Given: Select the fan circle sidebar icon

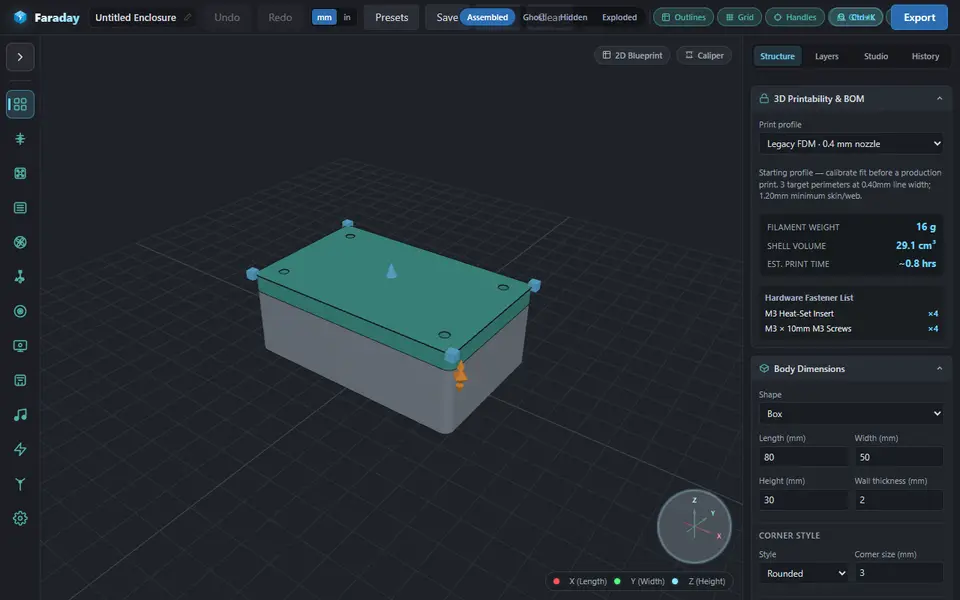Looking at the screenshot, I should [x=20, y=242].
